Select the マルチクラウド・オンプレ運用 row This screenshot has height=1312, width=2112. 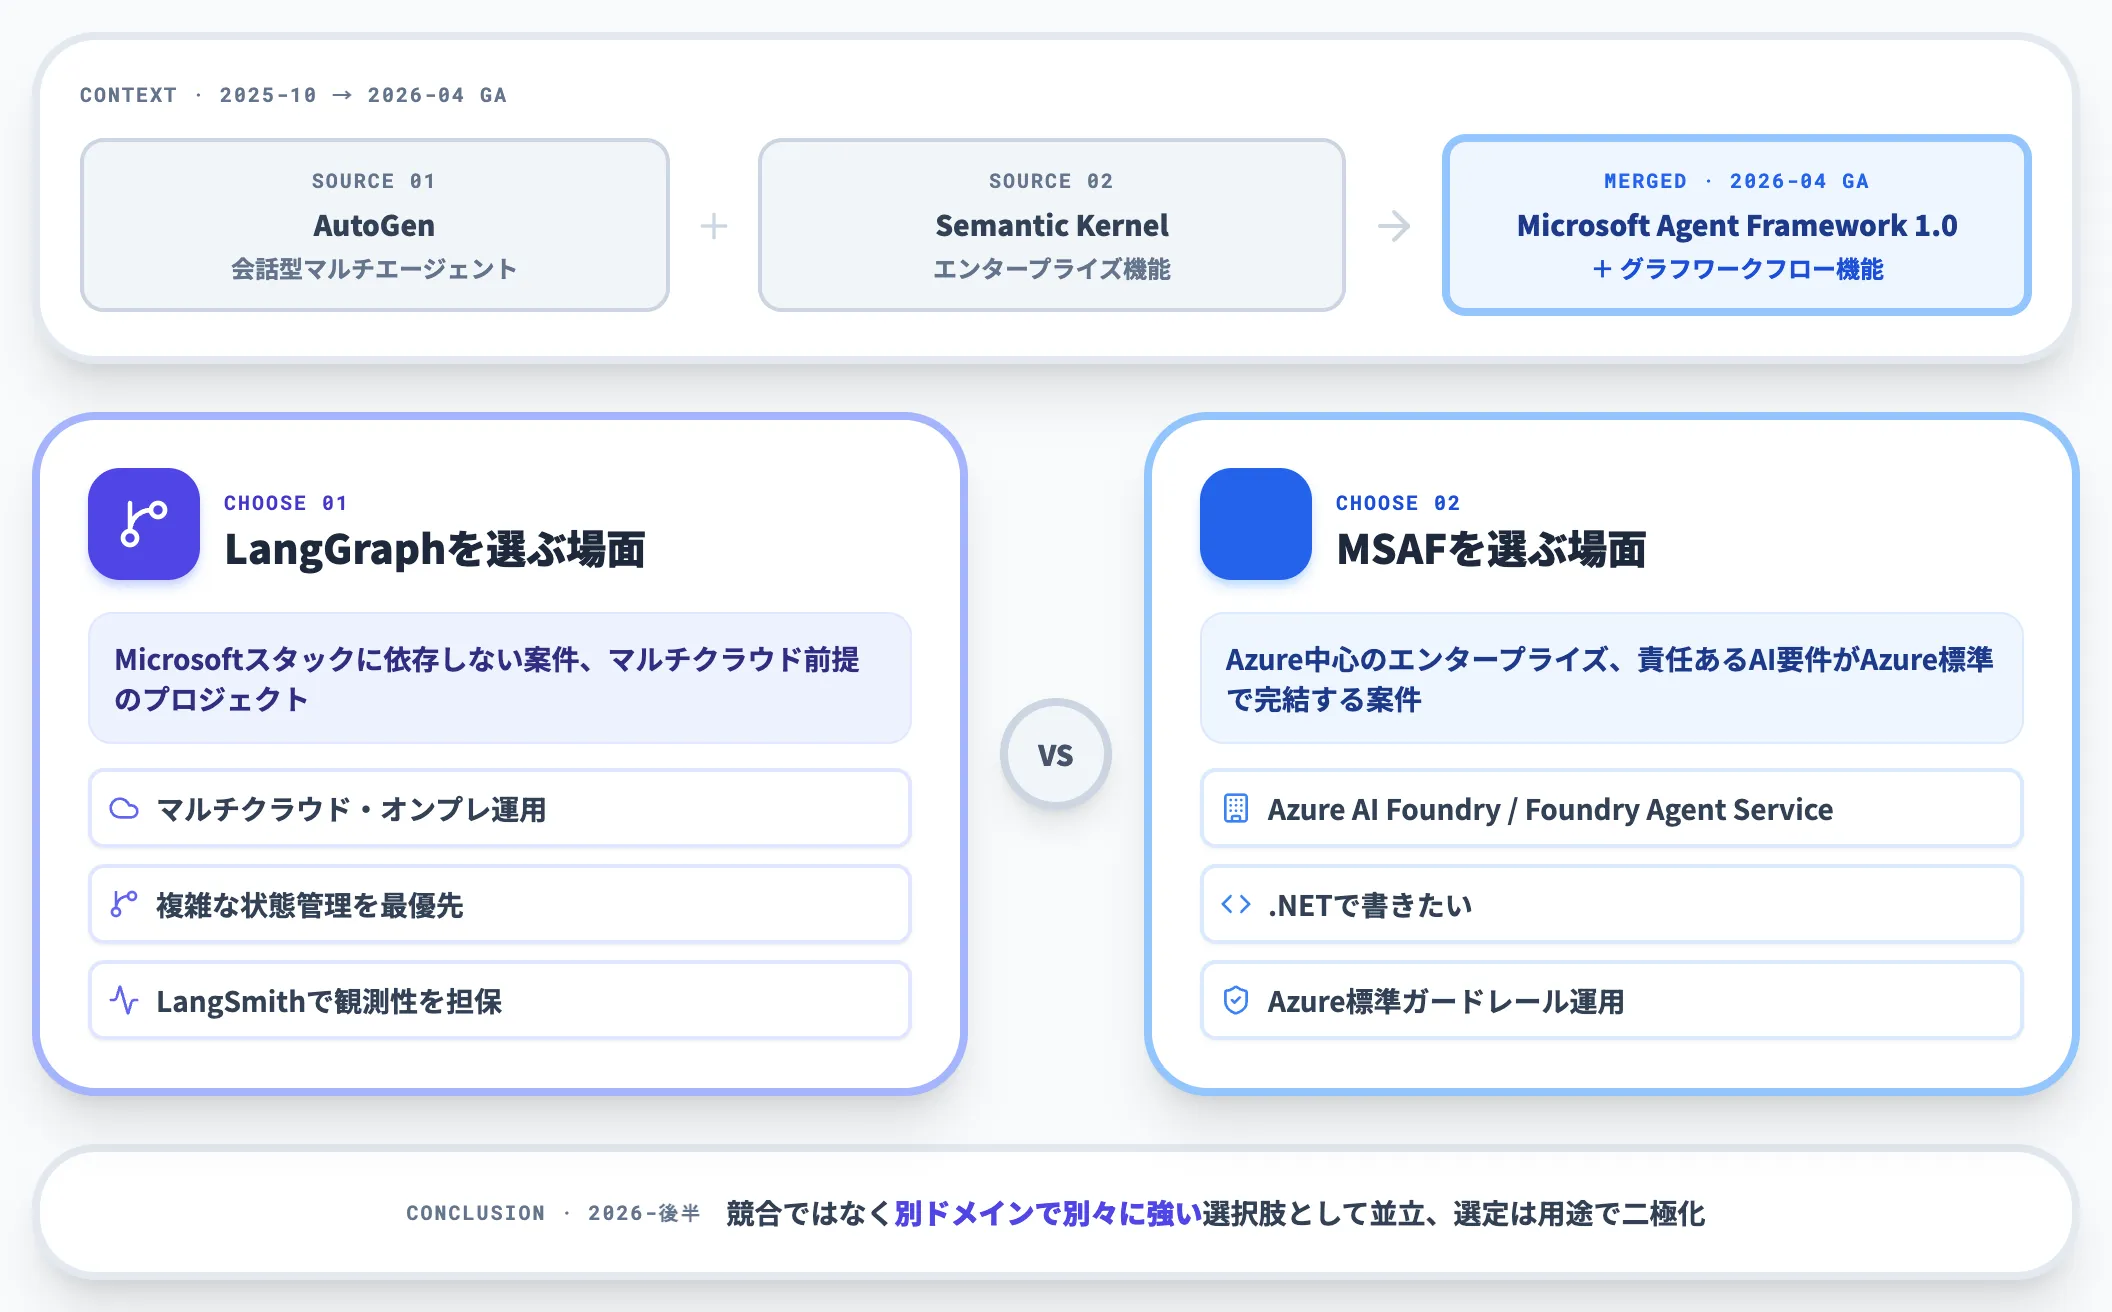point(500,808)
